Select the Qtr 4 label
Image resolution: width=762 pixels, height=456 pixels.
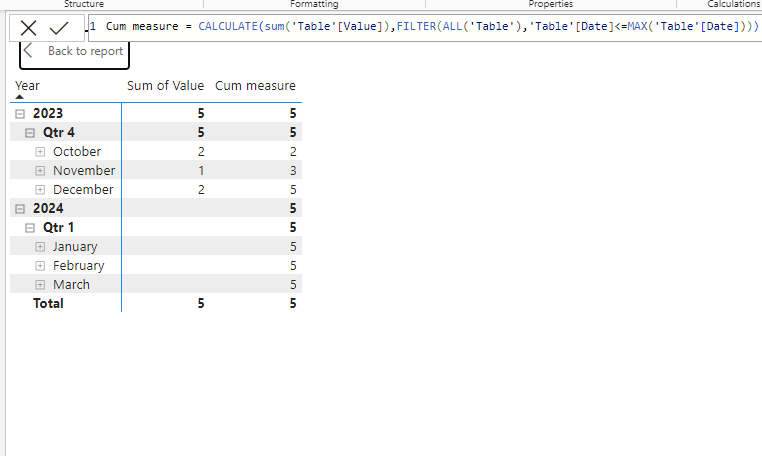(x=59, y=132)
